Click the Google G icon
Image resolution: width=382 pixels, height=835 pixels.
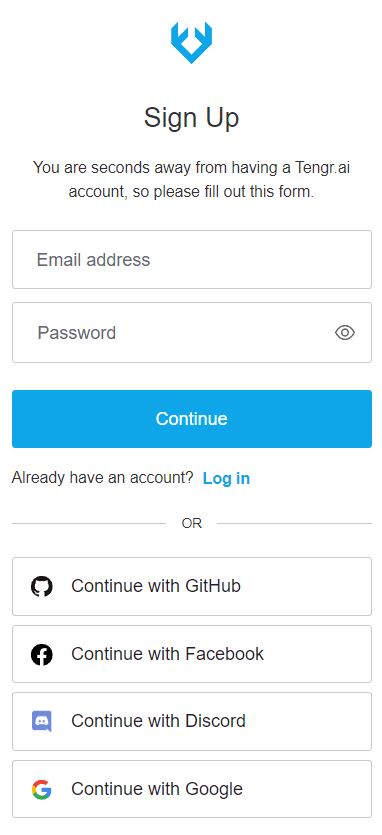pyautogui.click(x=42, y=789)
